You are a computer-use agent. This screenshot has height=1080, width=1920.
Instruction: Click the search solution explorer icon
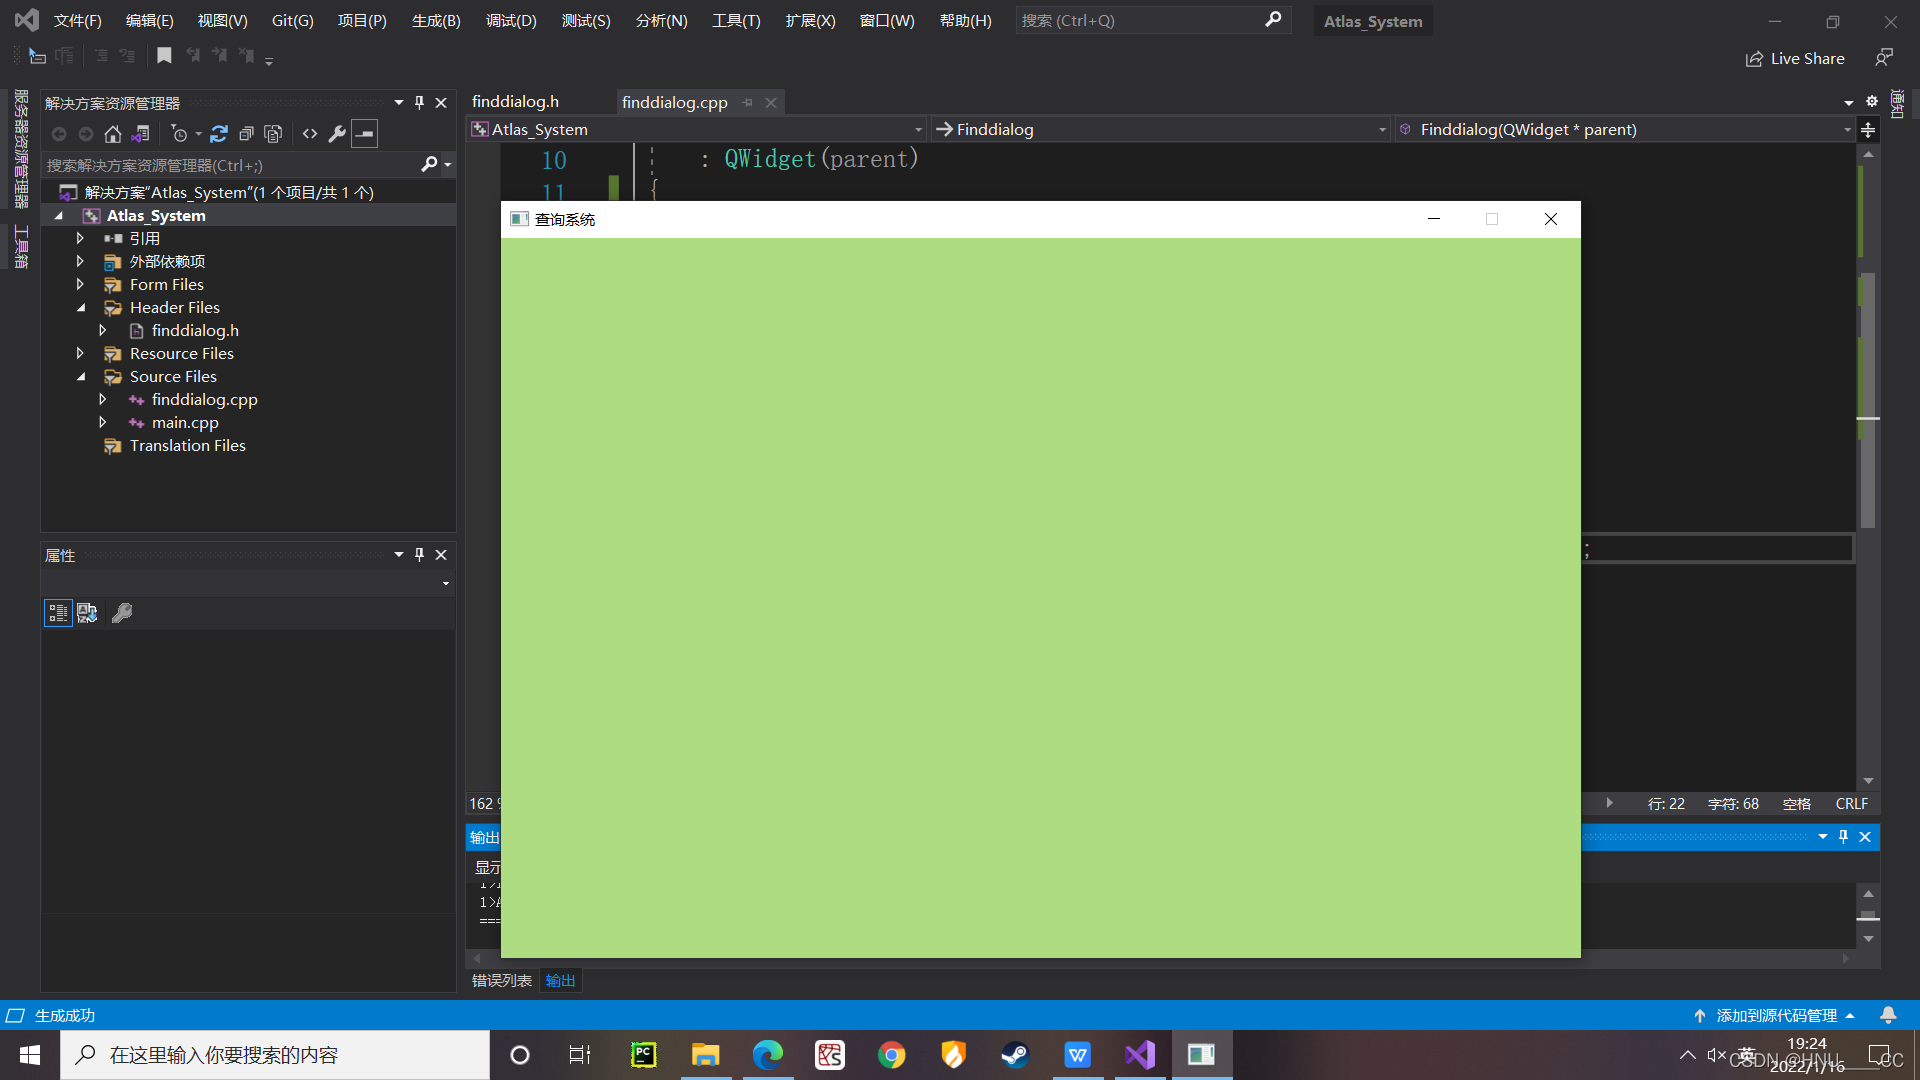[x=429, y=164]
